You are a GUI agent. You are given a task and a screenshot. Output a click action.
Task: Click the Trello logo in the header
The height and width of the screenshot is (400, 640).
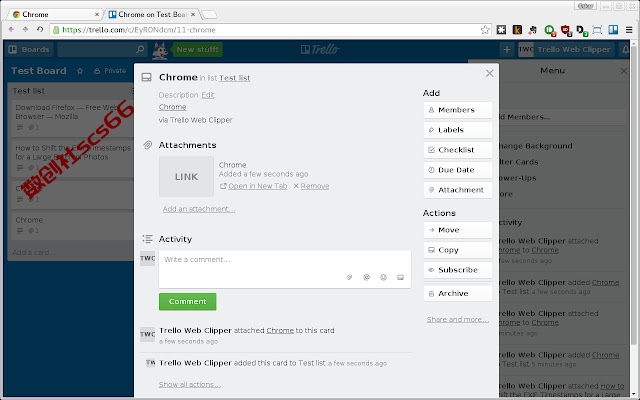click(320, 49)
